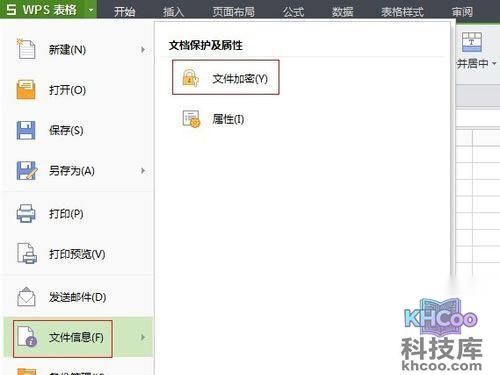Click the Send Mail envelope icon
500x375 pixels.
pos(26,296)
